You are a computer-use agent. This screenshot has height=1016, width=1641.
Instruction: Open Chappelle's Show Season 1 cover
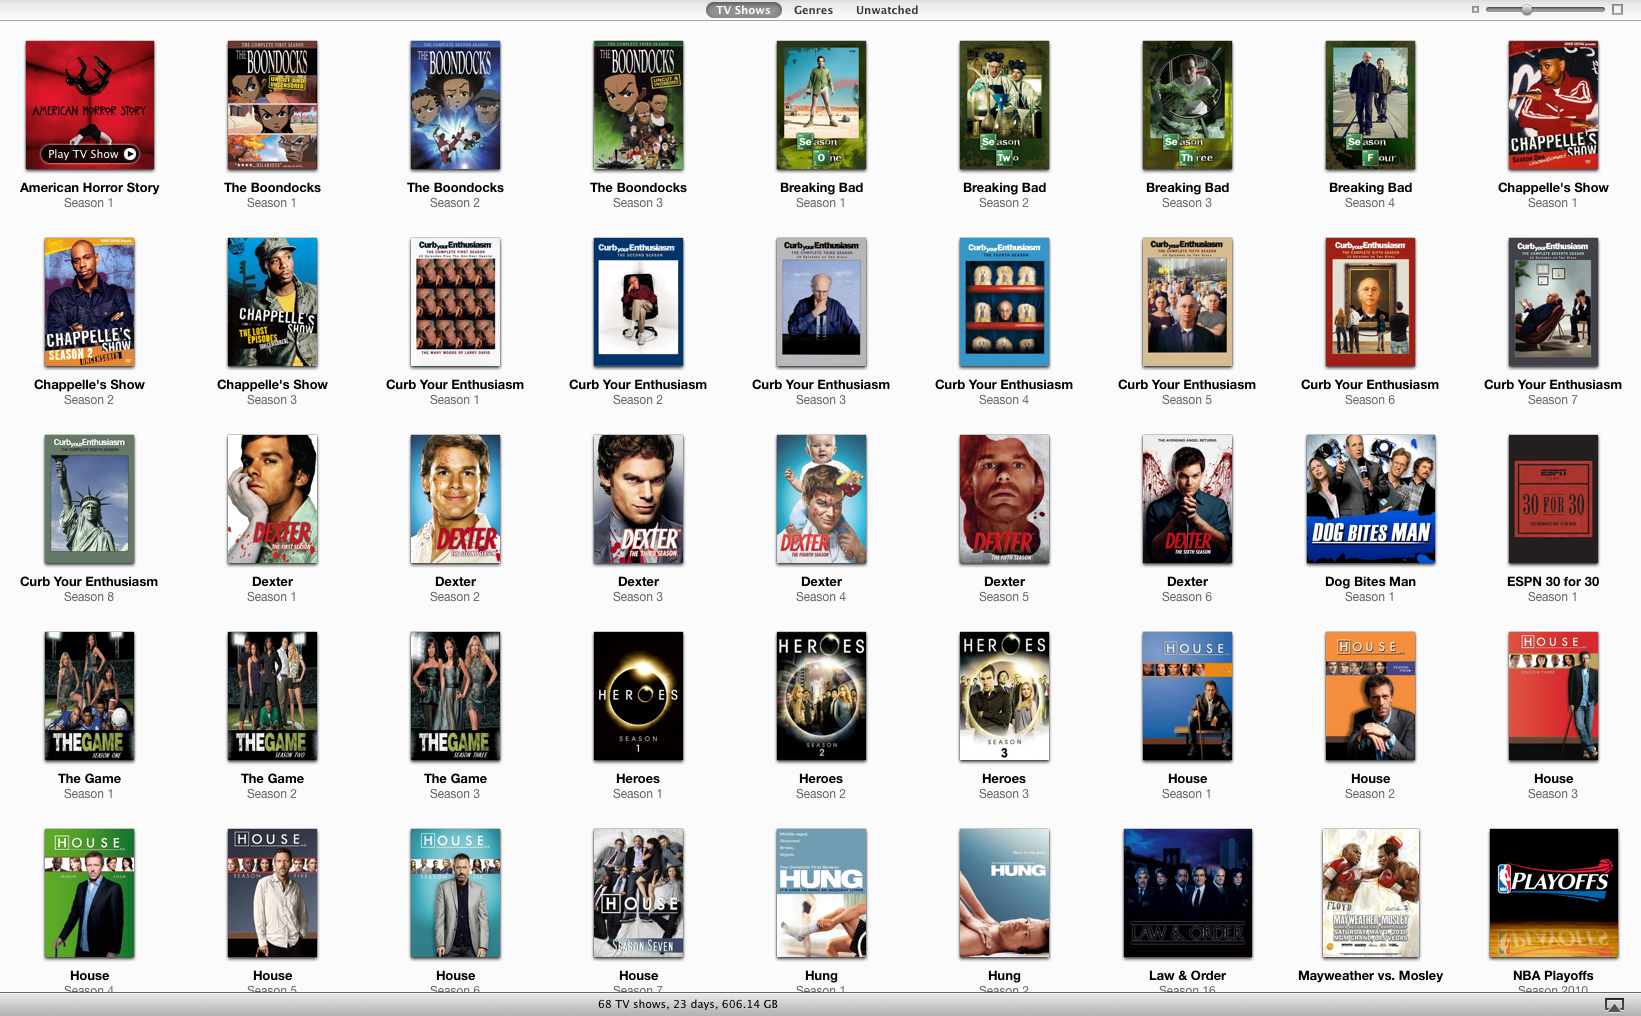[1553, 105]
